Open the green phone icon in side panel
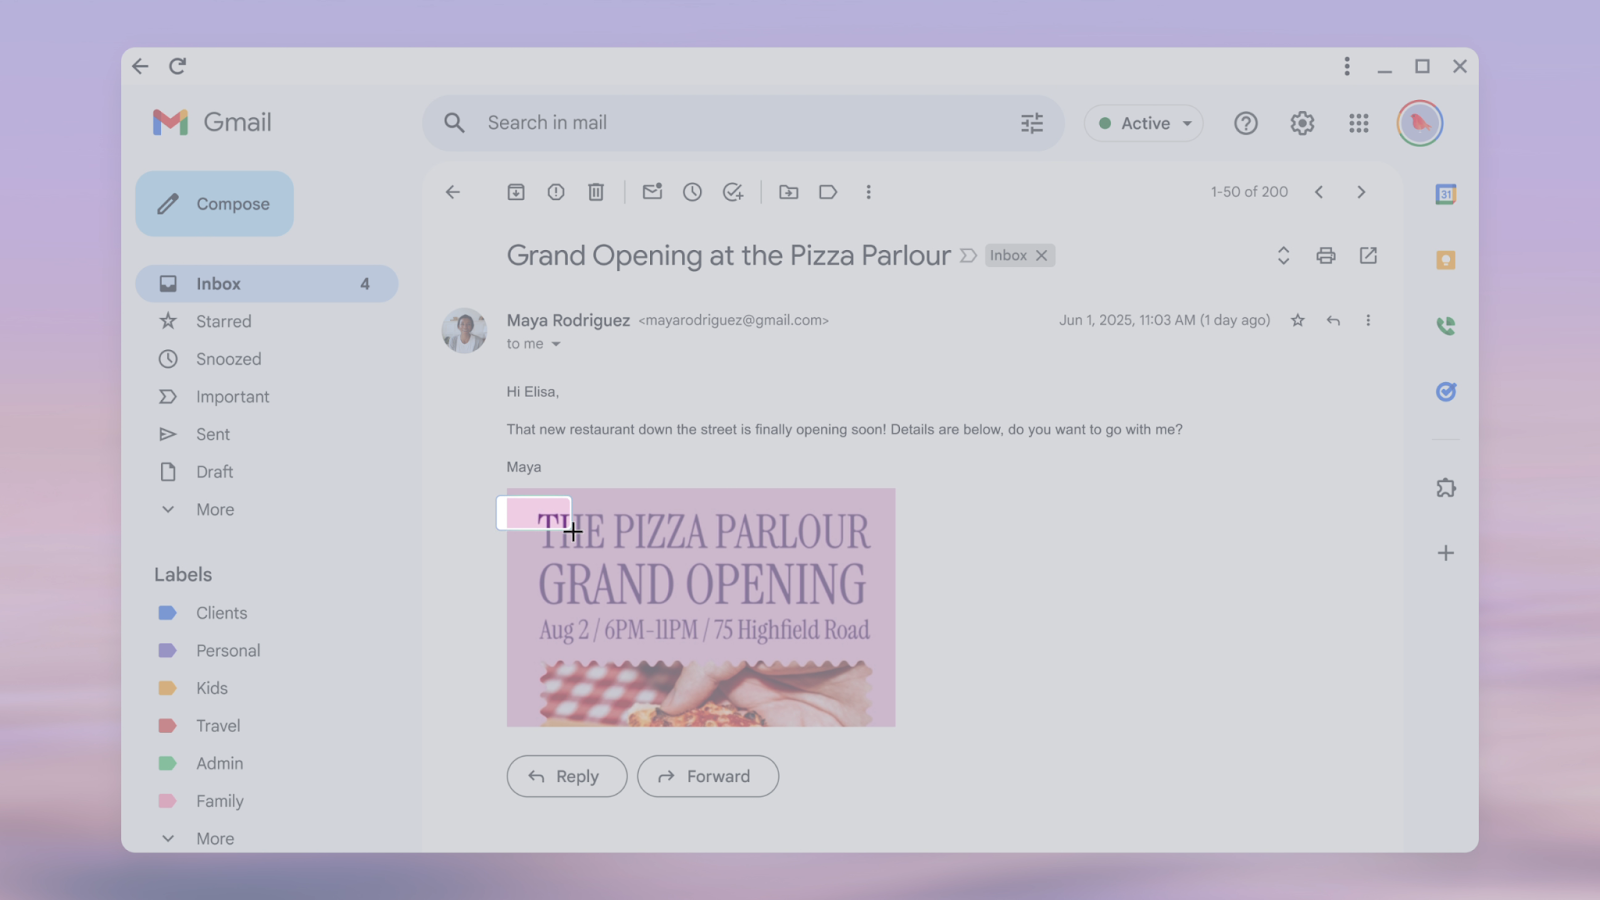1600x900 pixels. [x=1446, y=326]
